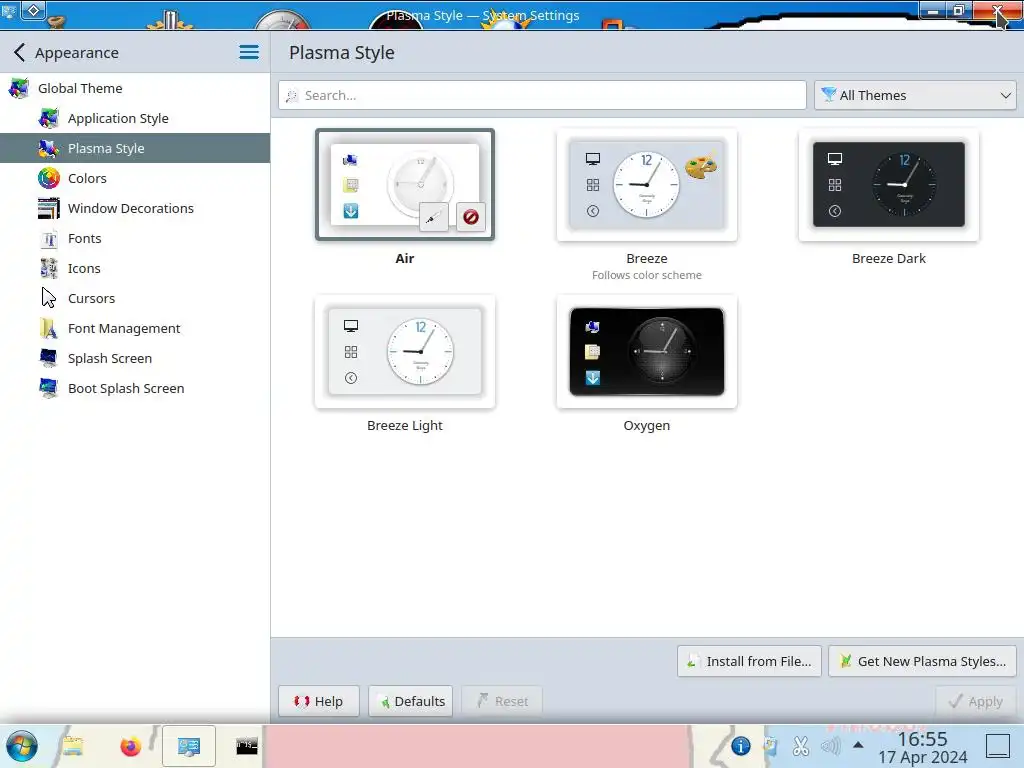
Task: Click the Reset button
Action: [x=502, y=701]
